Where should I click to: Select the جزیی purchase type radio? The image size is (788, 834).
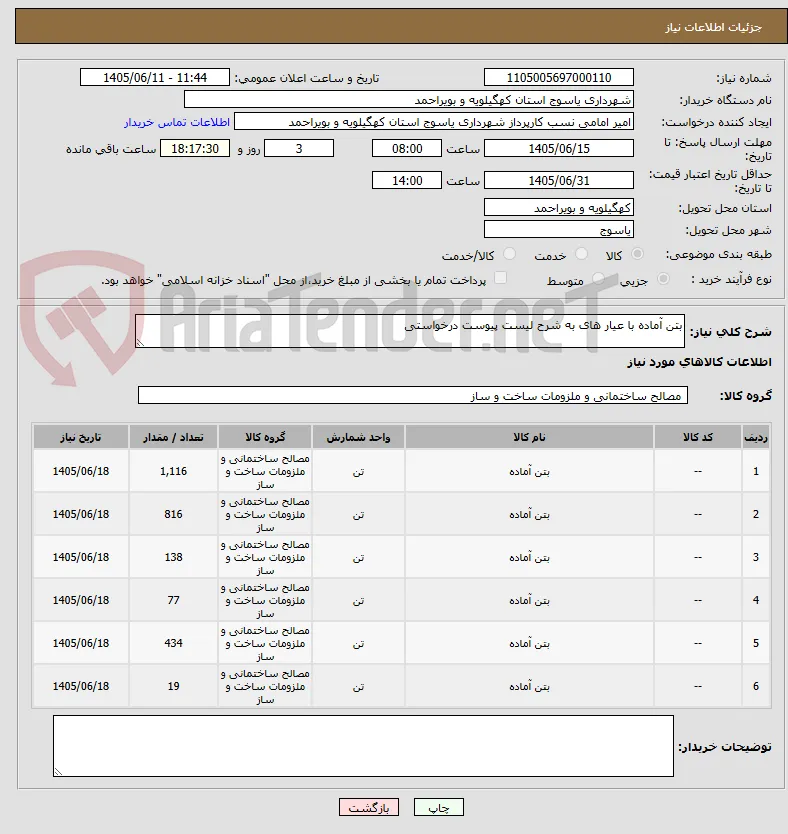point(663,279)
